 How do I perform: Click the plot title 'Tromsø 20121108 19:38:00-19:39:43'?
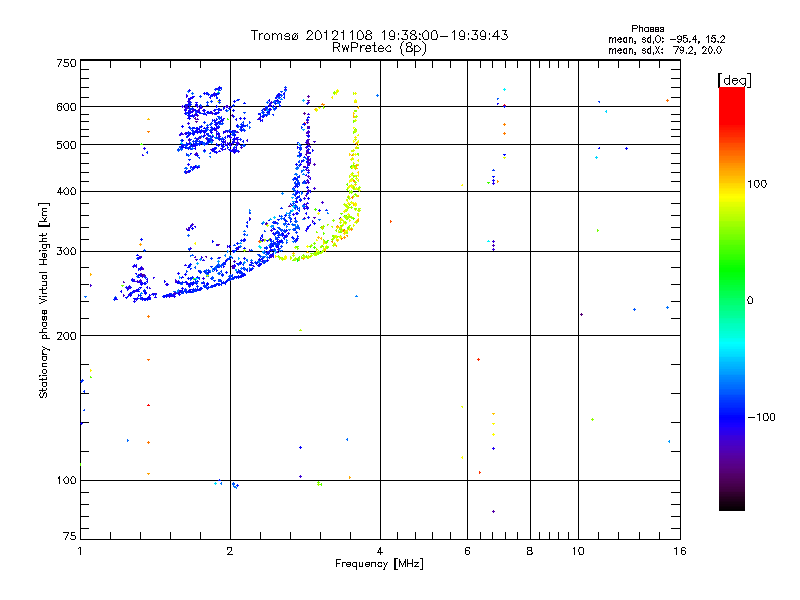(x=379, y=35)
